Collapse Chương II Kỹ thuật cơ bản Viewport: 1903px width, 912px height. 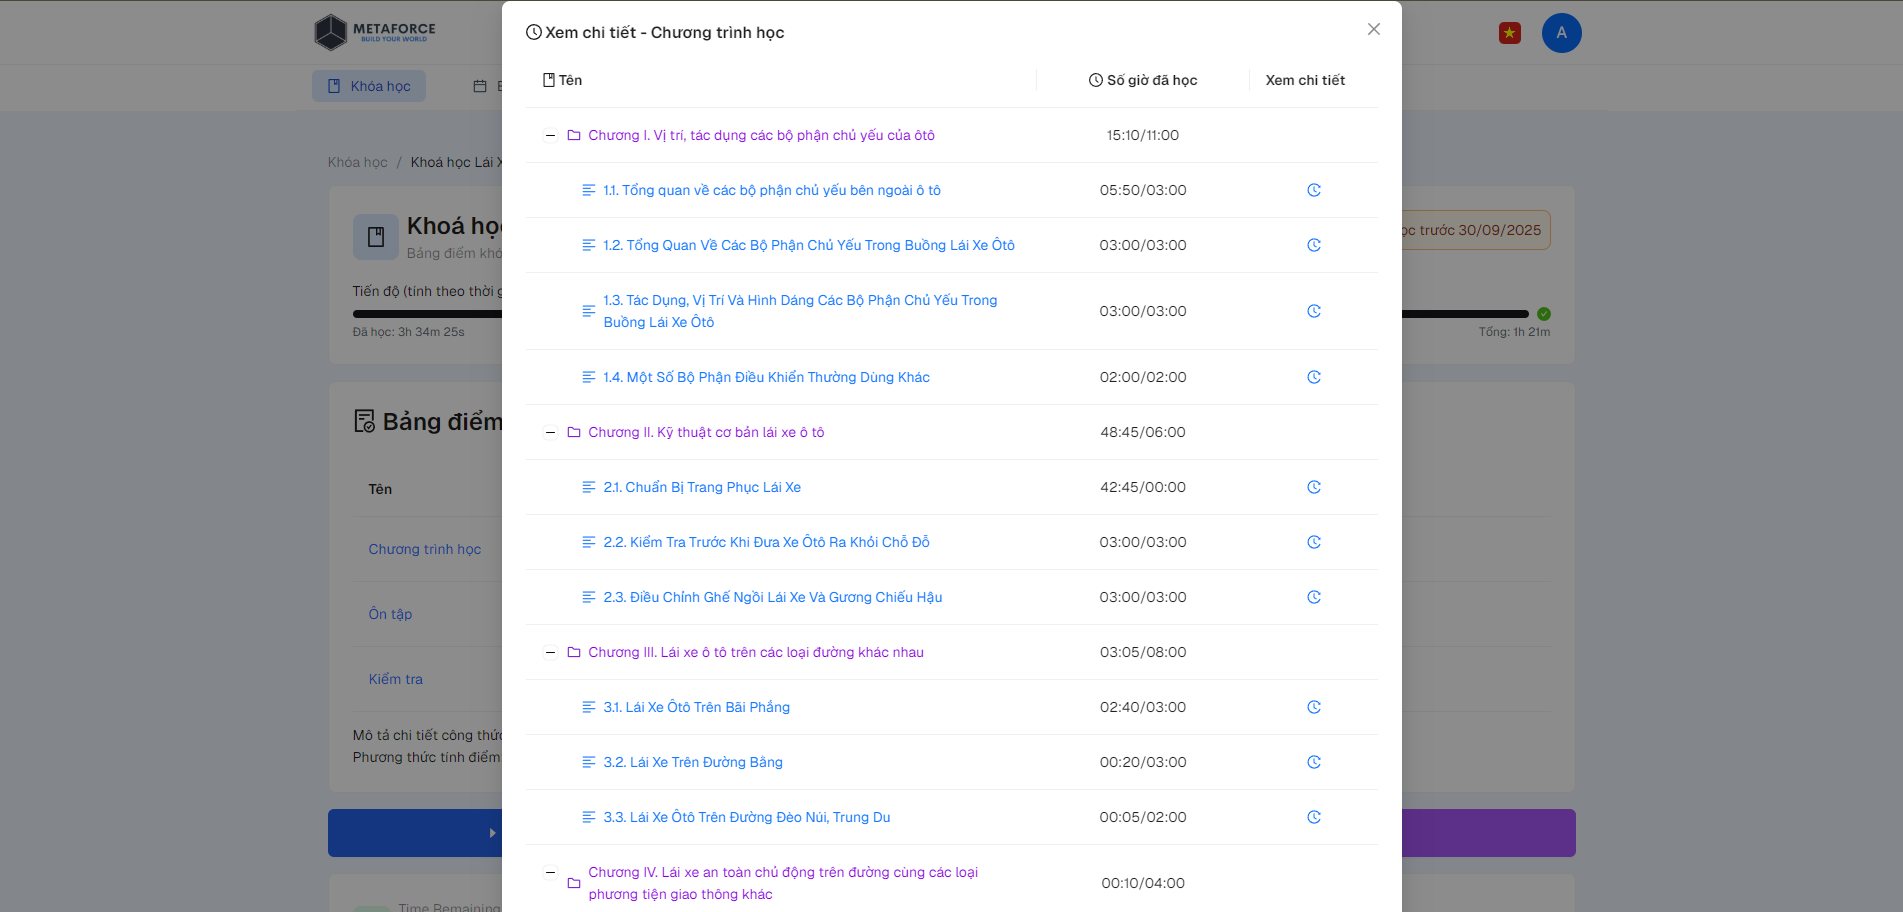(x=550, y=432)
